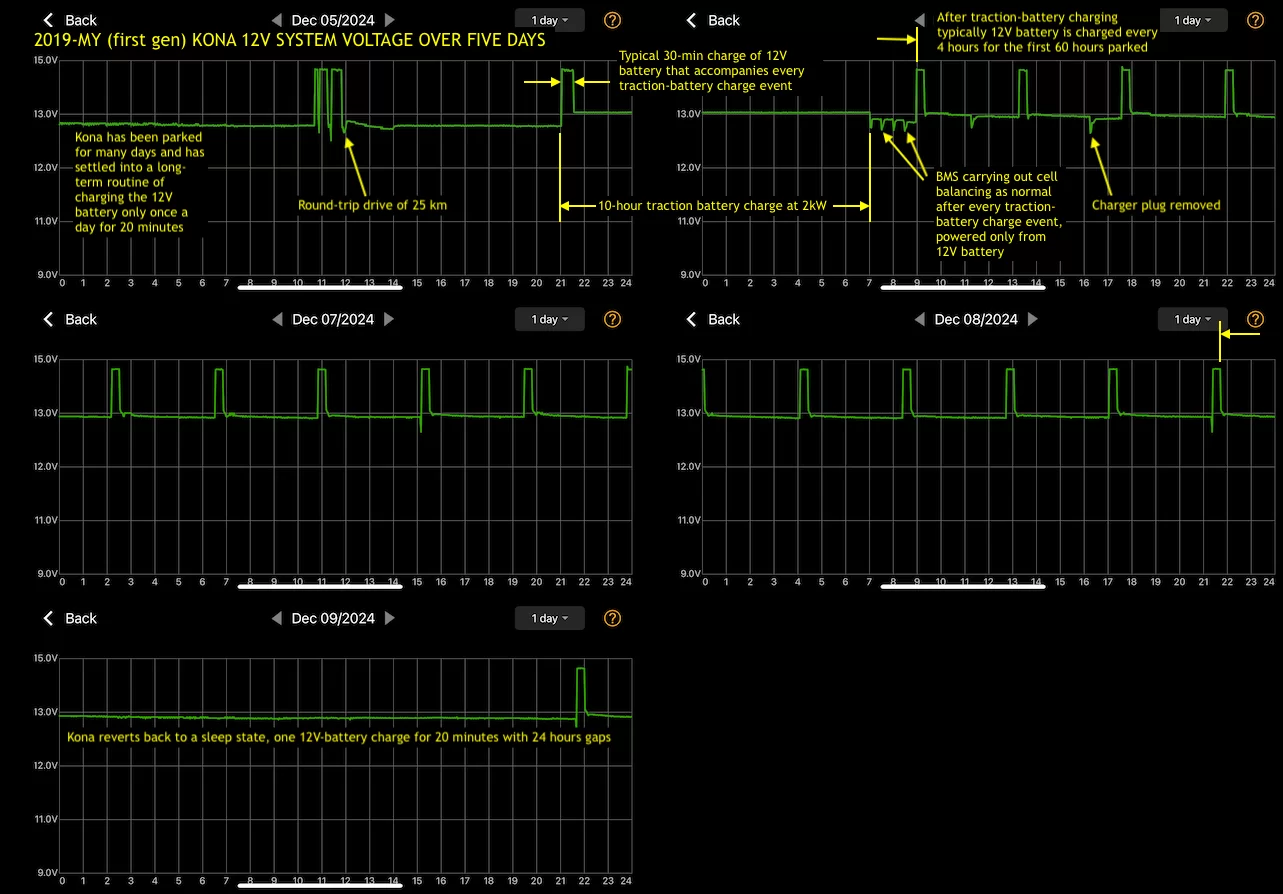Open help on the cell-balancing annotated panel
This screenshot has width=1283, height=894.
[1255, 20]
